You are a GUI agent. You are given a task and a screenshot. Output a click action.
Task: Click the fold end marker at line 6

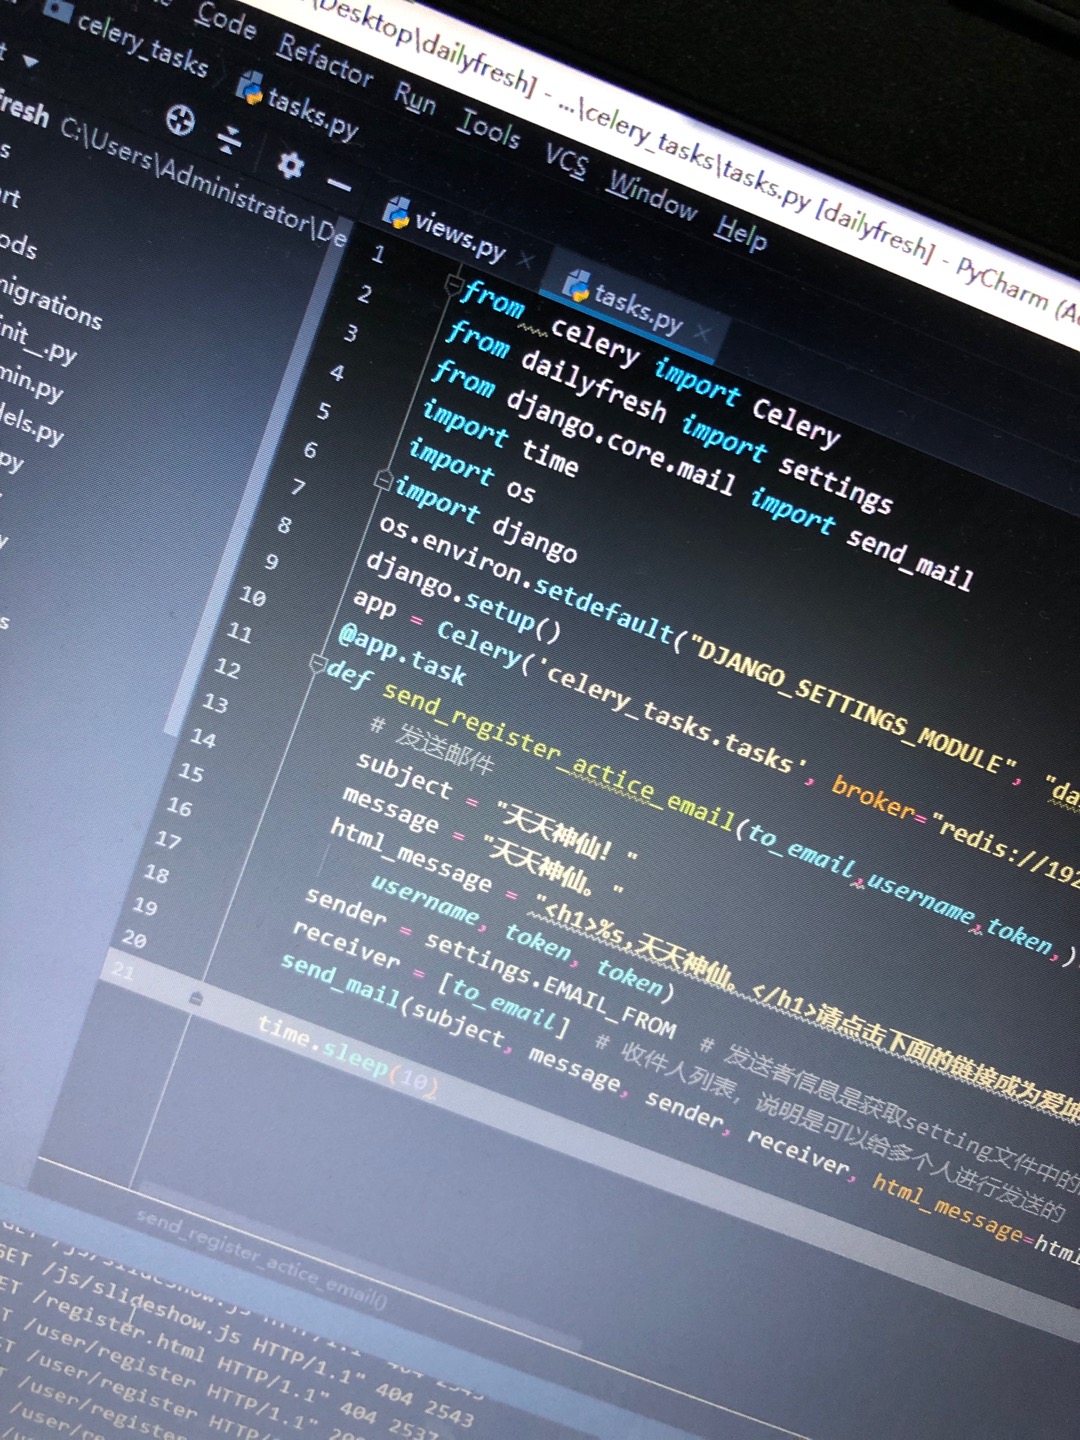pos(383,481)
